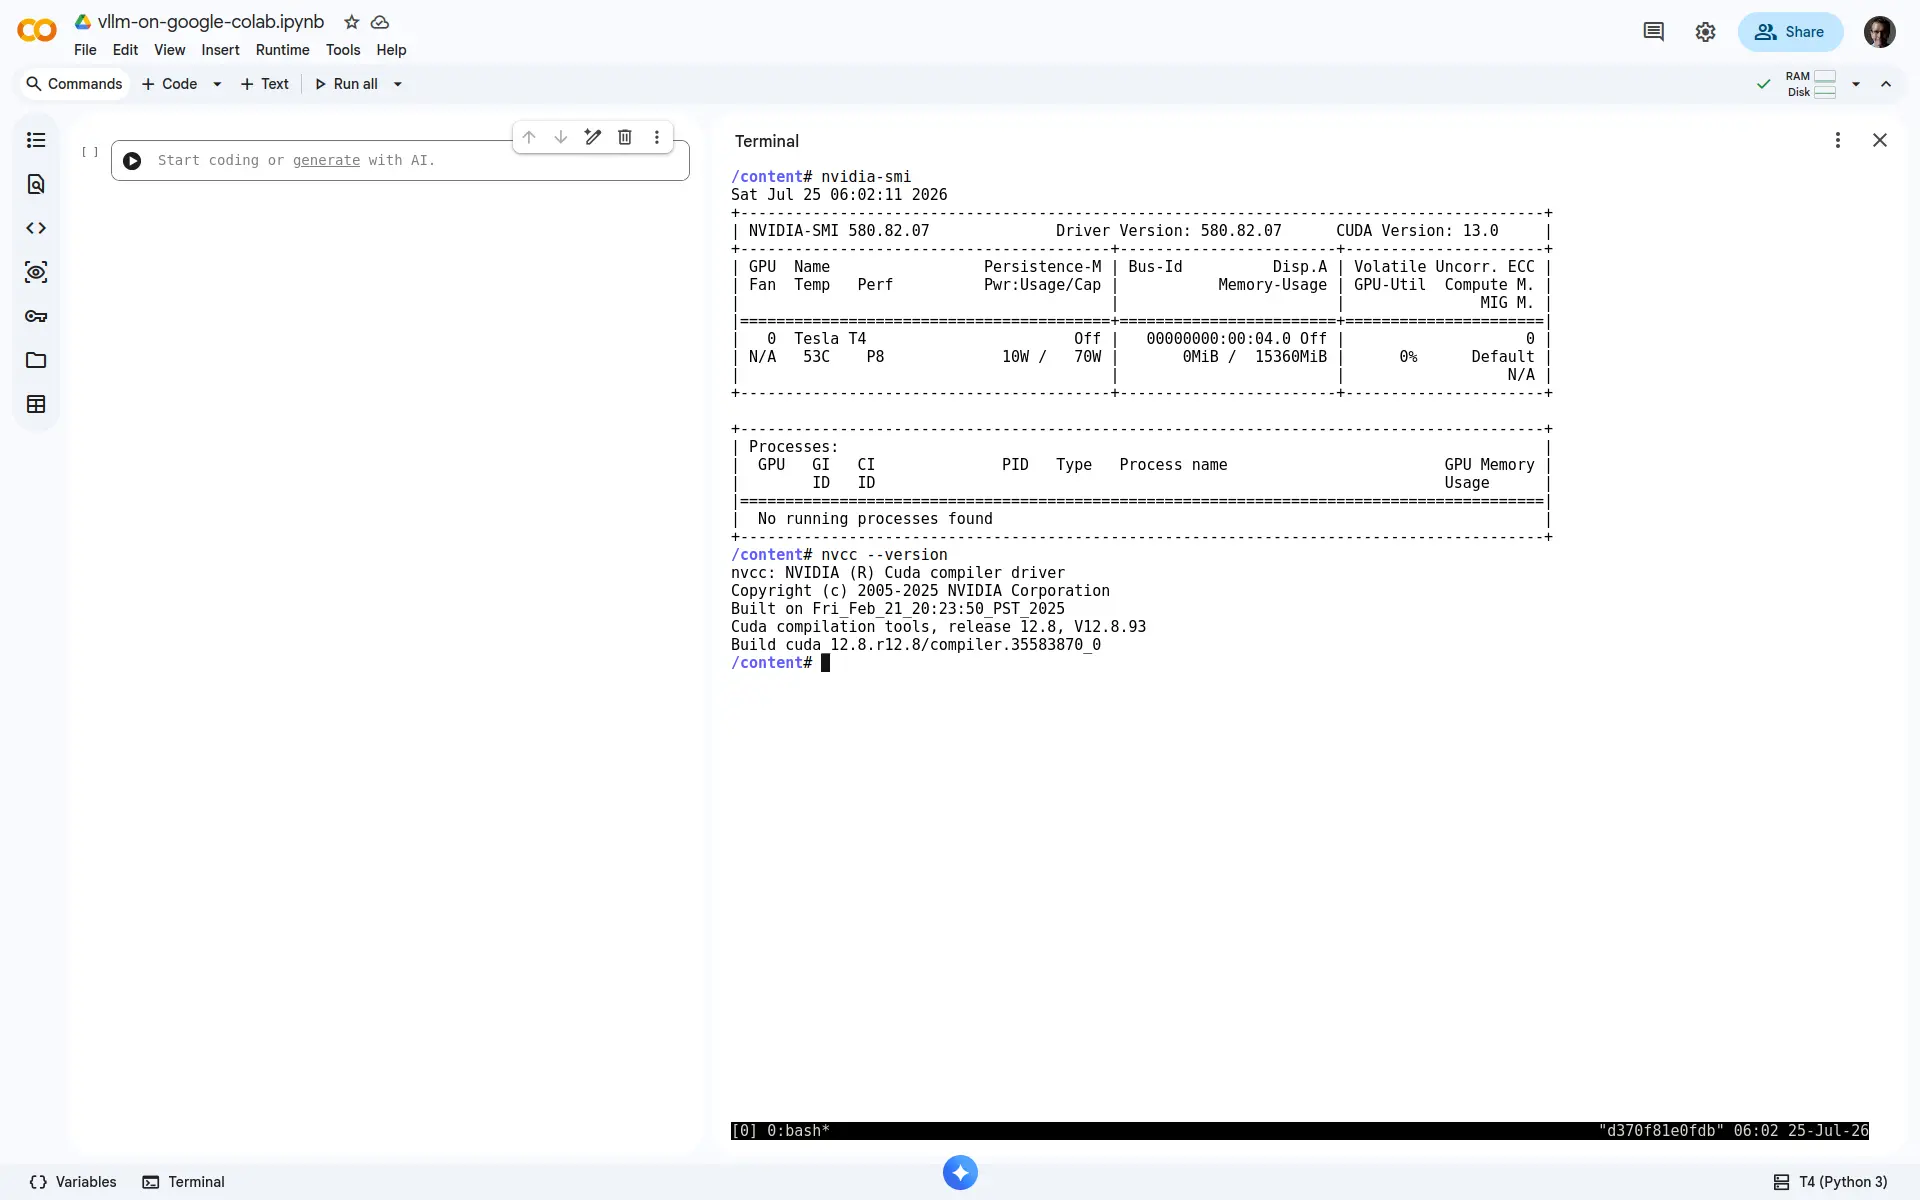The image size is (1920, 1200).
Task: Open the user account avatar
Action: tap(1879, 32)
